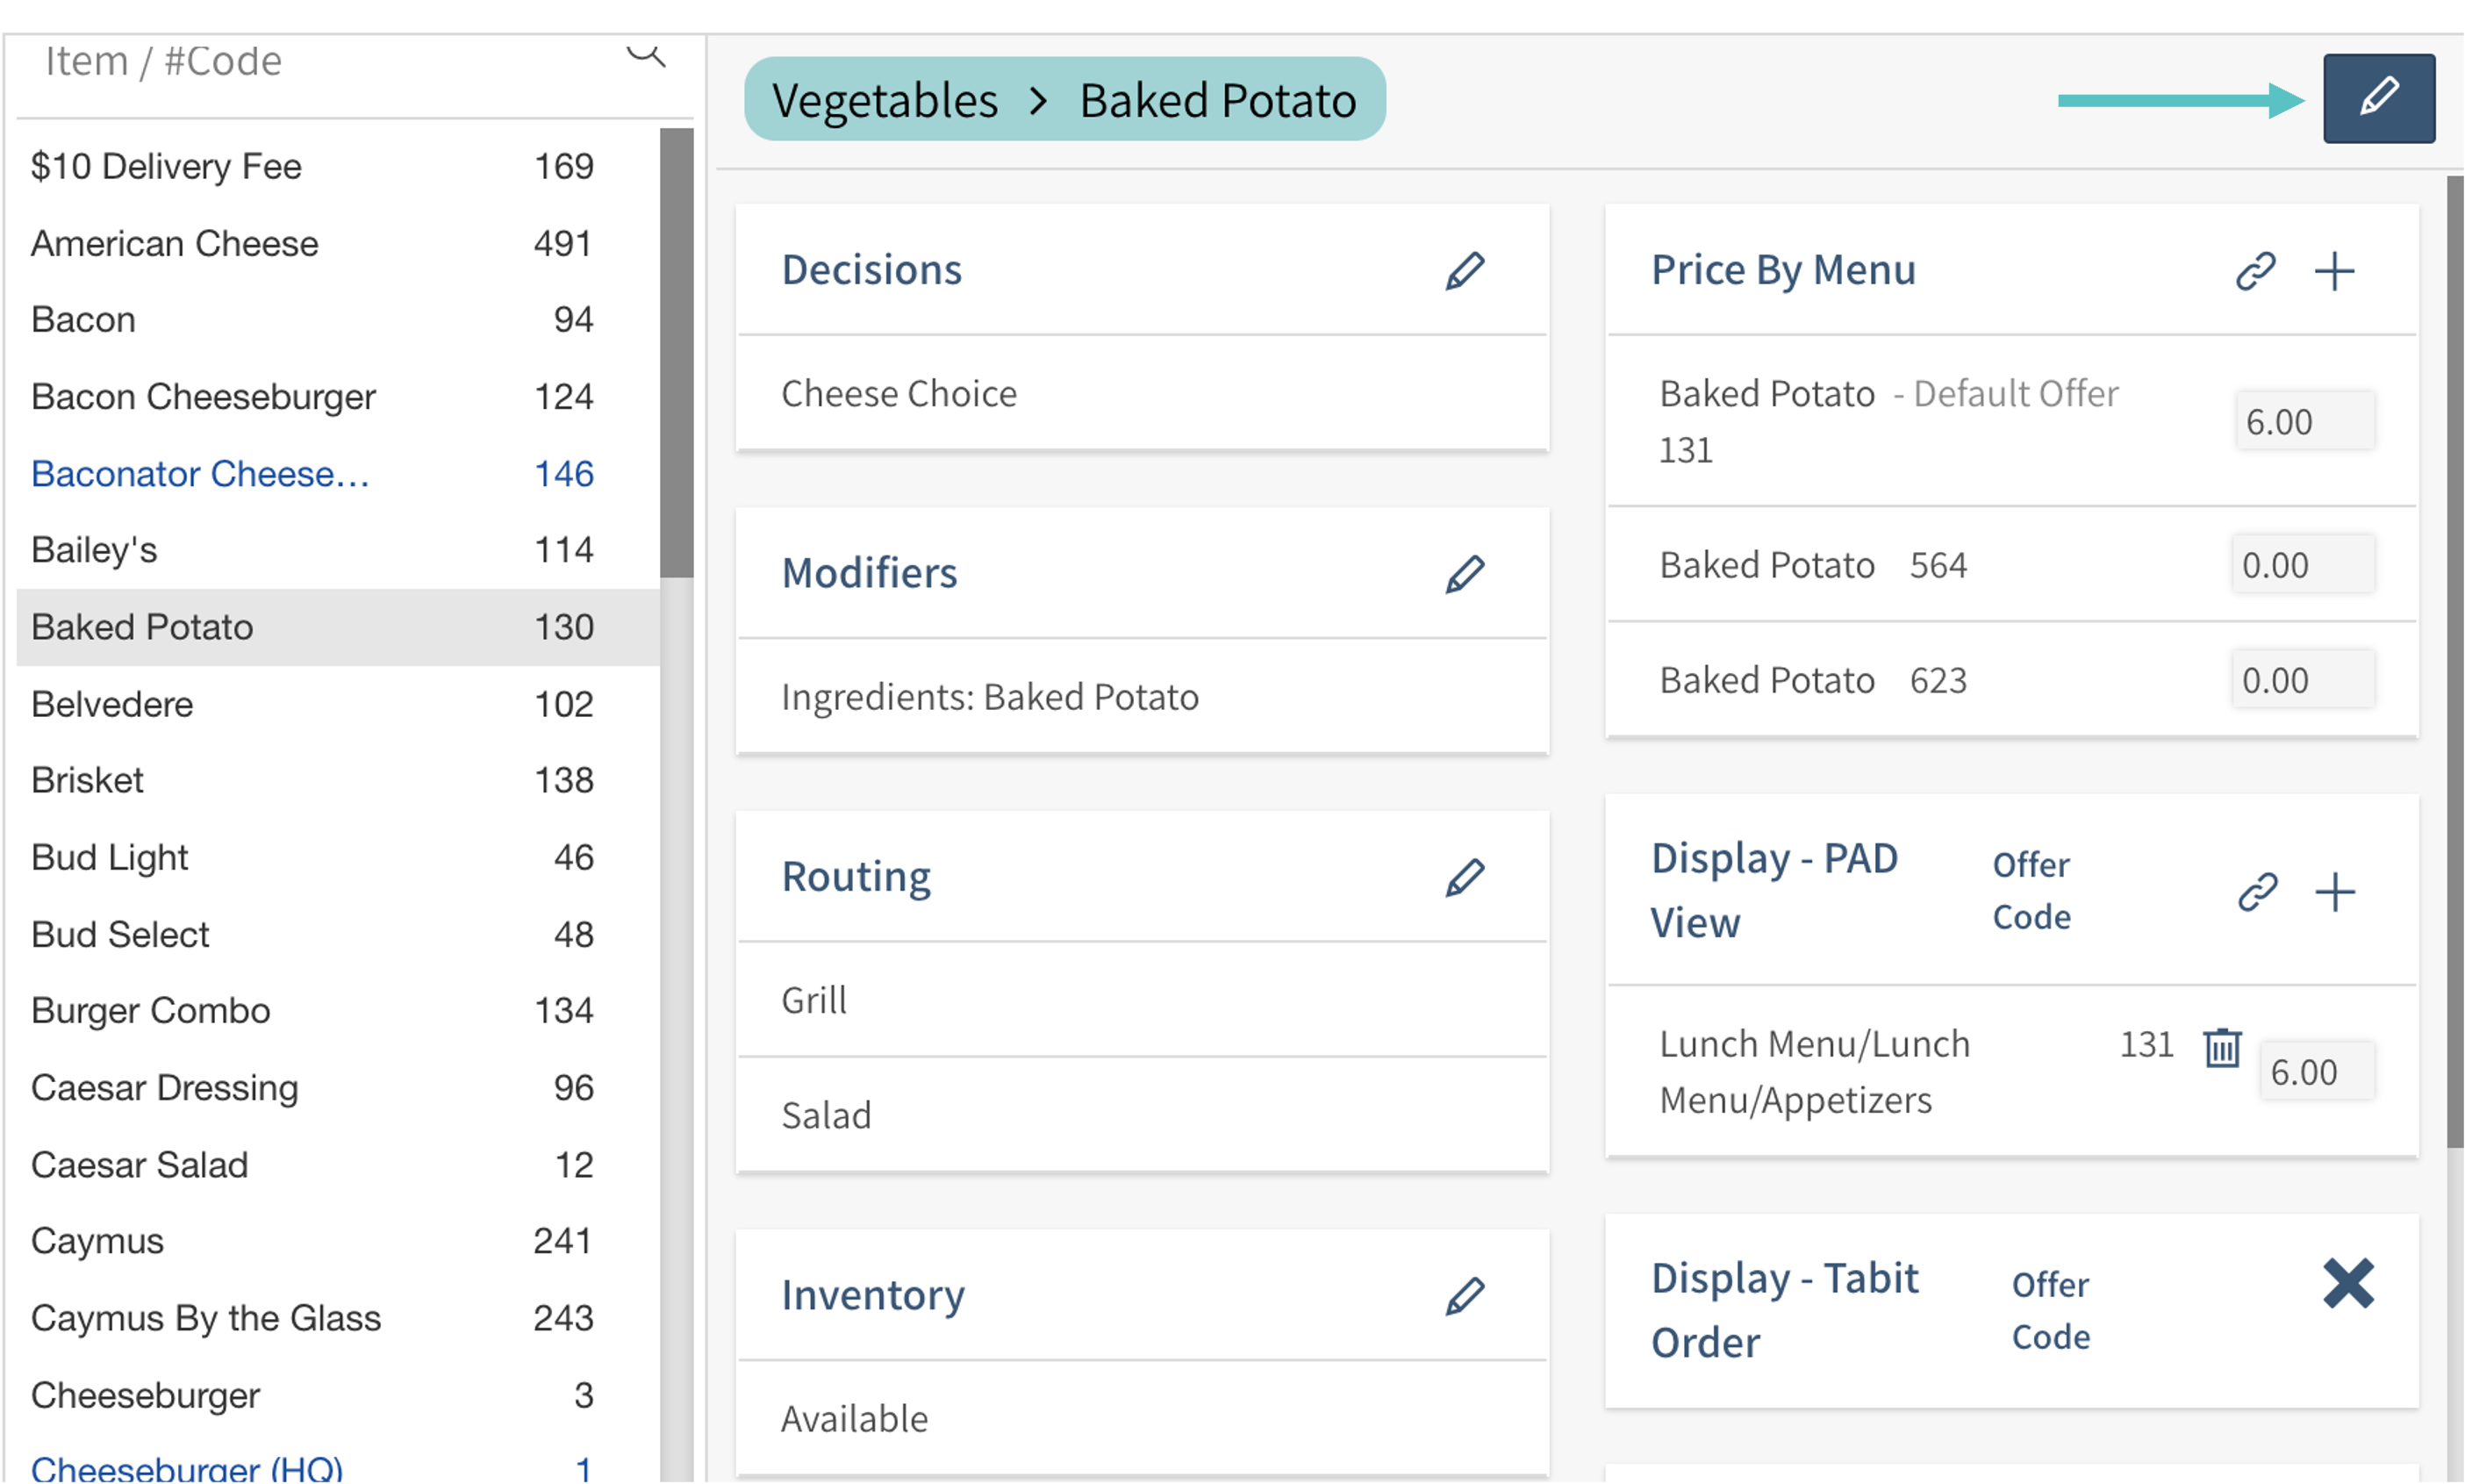Screen dimensions: 2465x1484
Task: Click the item list vertical scrollbar
Action: tap(676, 352)
